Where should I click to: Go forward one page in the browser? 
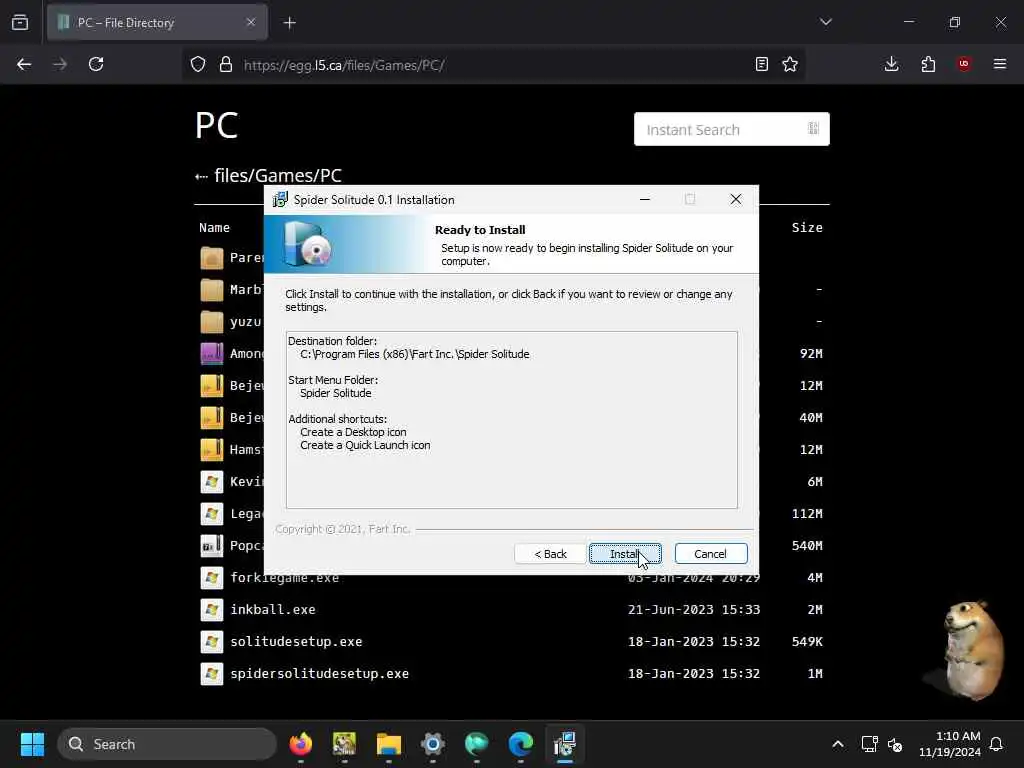click(60, 64)
